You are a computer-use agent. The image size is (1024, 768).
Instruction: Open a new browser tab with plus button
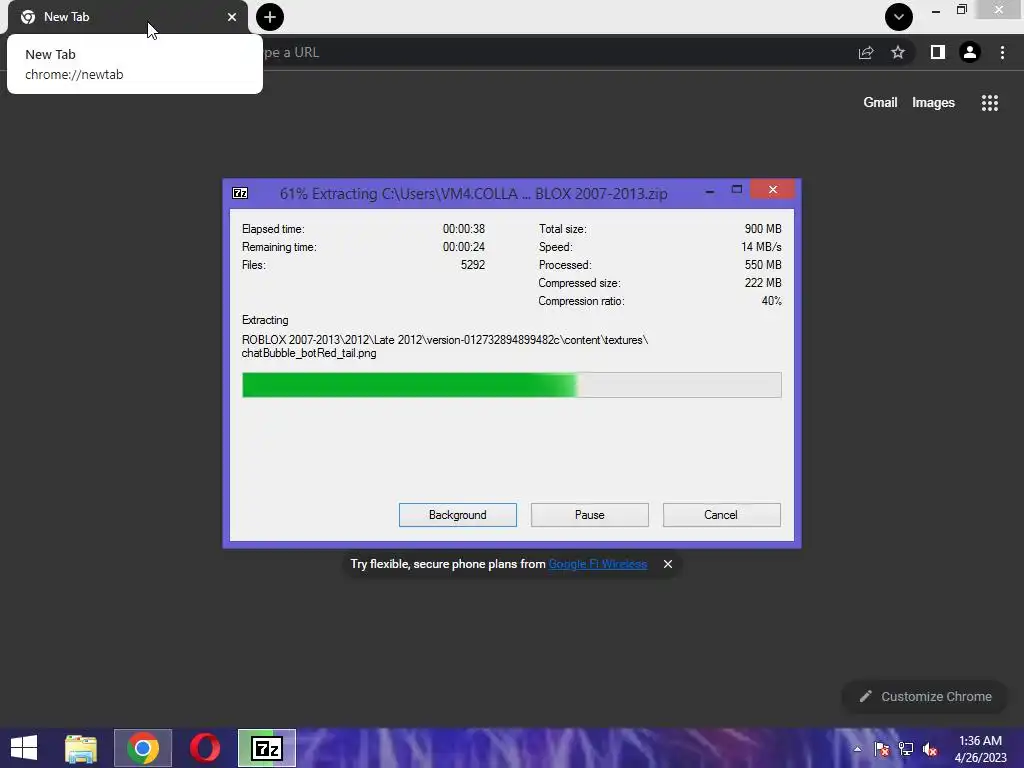(x=270, y=17)
